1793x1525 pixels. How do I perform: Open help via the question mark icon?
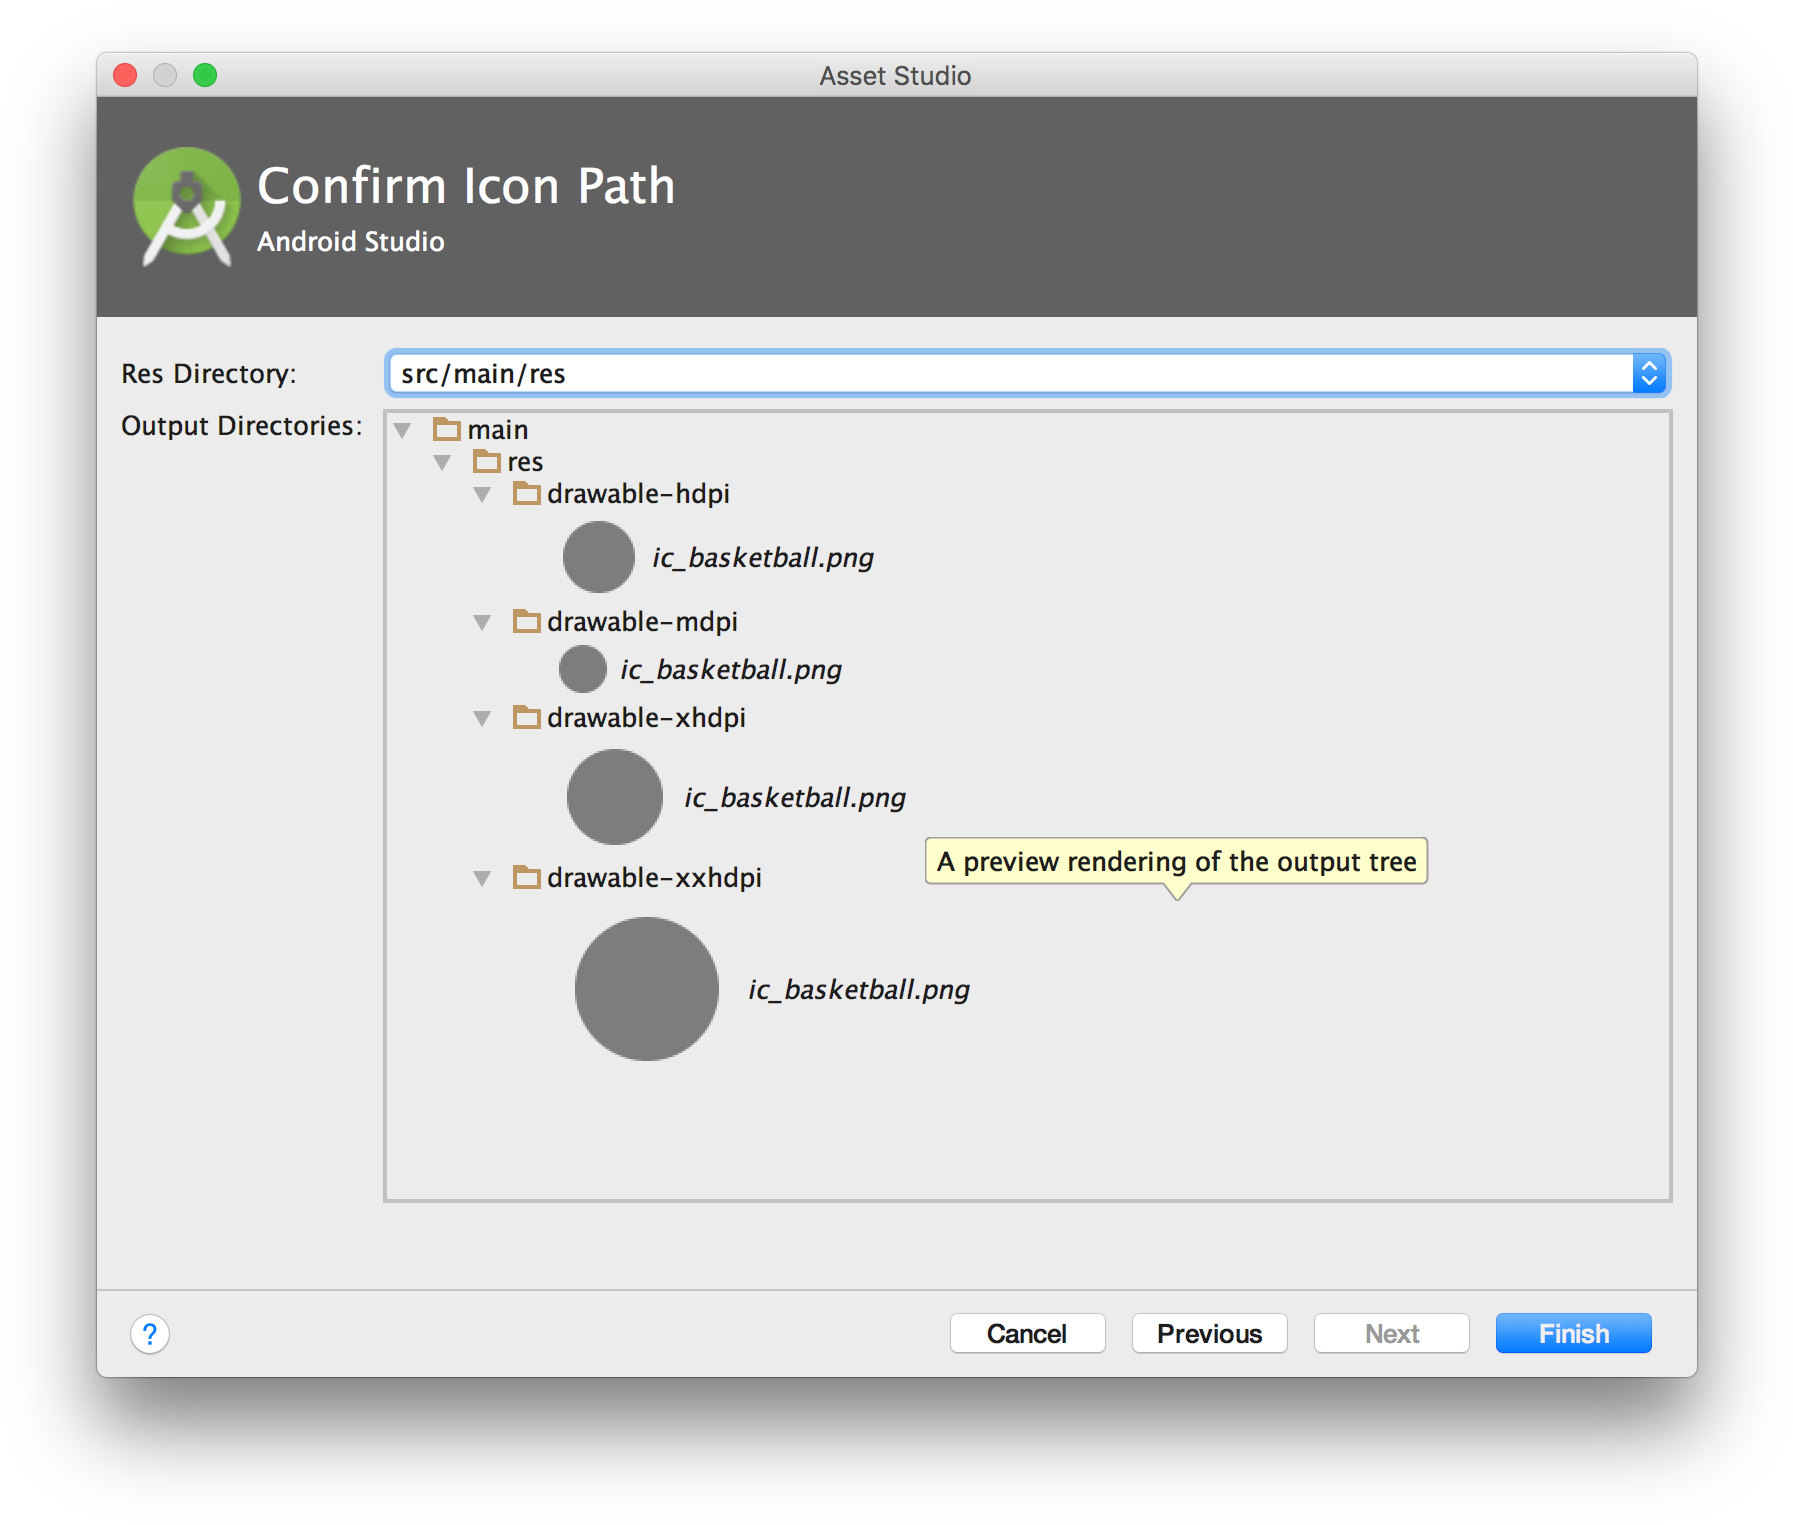coord(150,1333)
